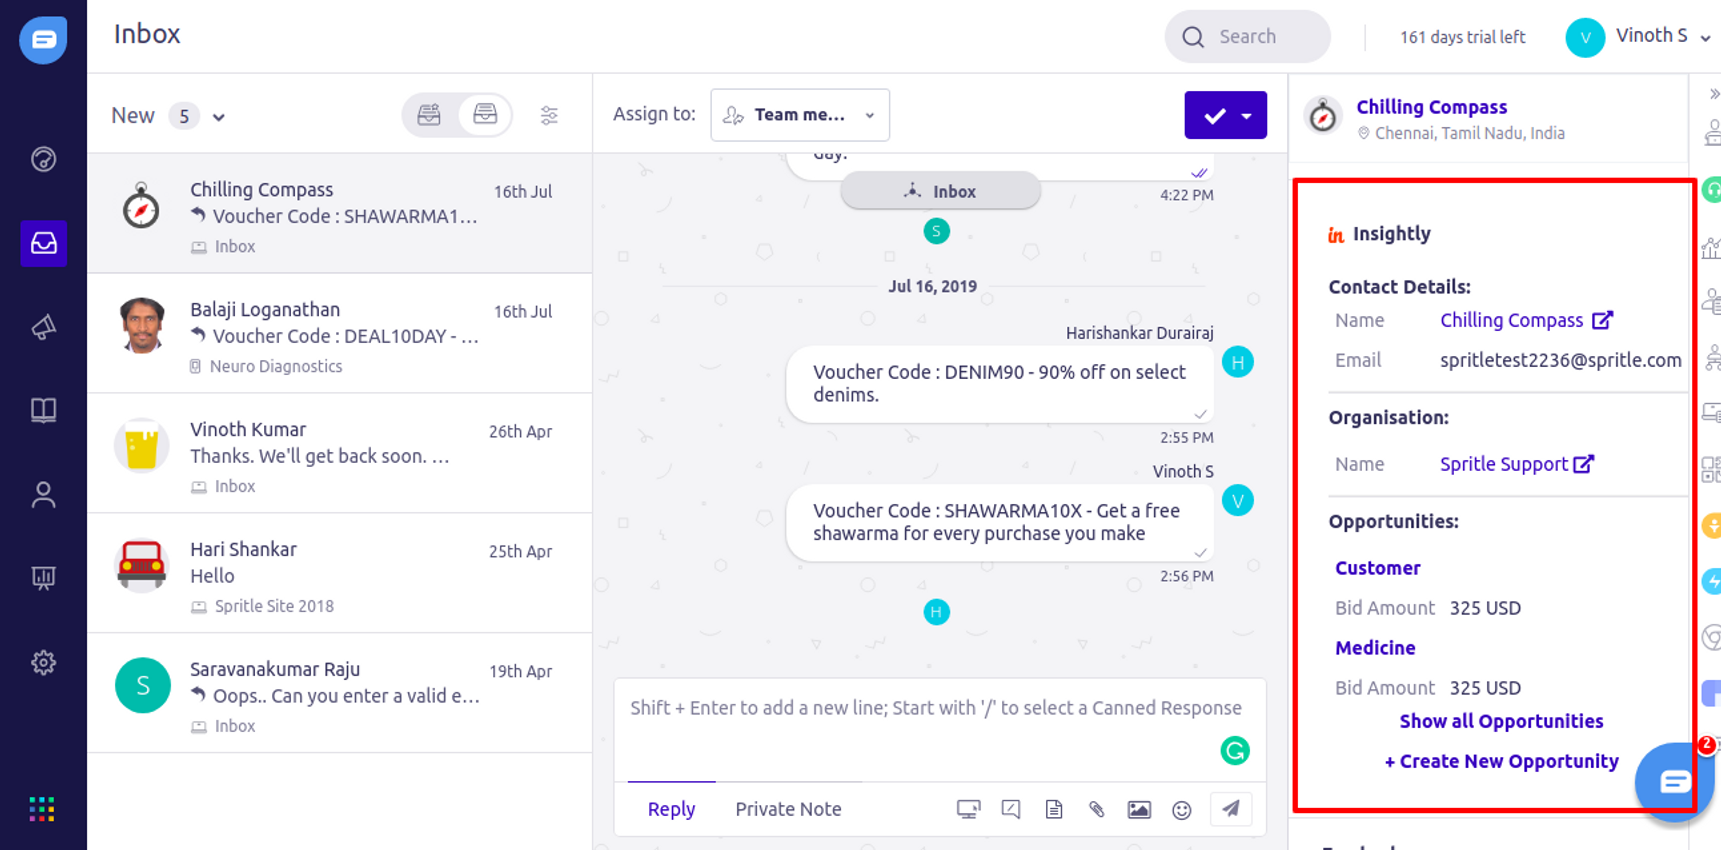Open the campaigns megaphone icon

click(x=43, y=327)
